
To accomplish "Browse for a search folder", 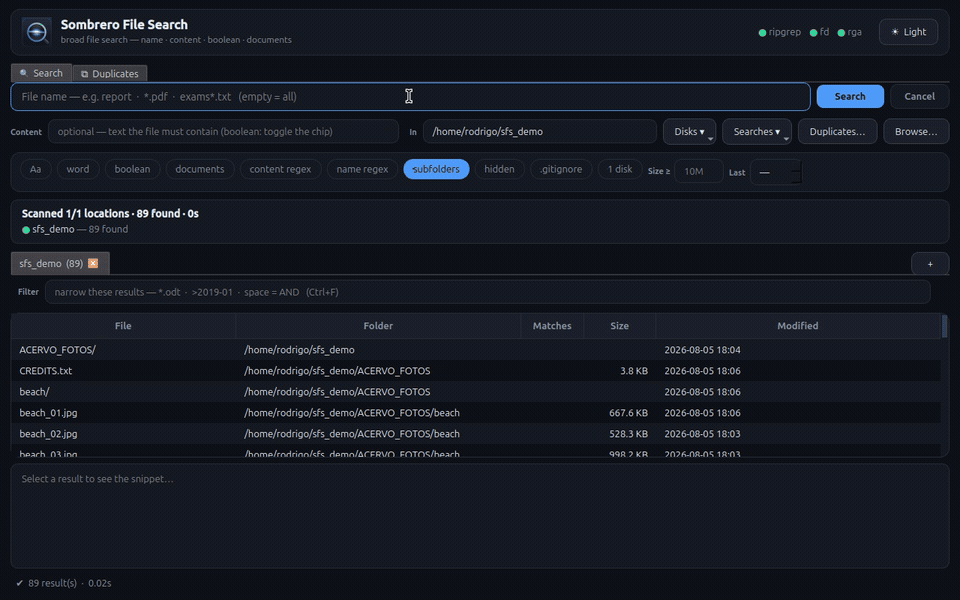I will tap(916, 132).
